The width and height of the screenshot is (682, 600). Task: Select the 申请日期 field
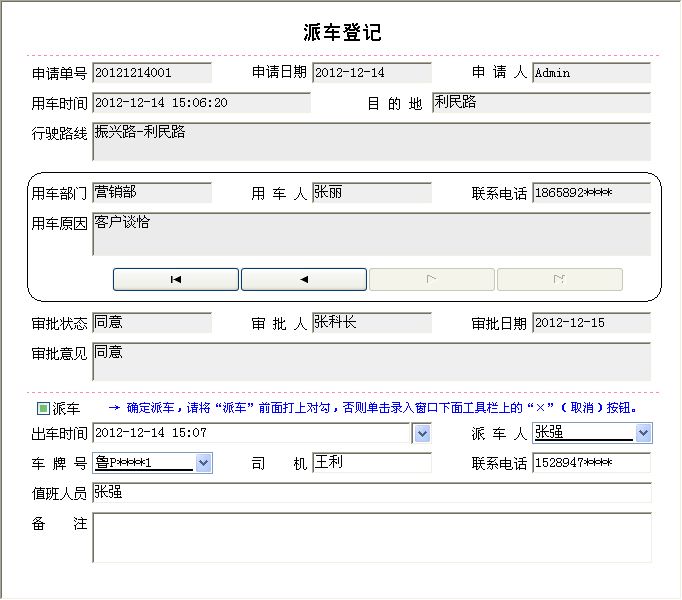click(x=372, y=73)
